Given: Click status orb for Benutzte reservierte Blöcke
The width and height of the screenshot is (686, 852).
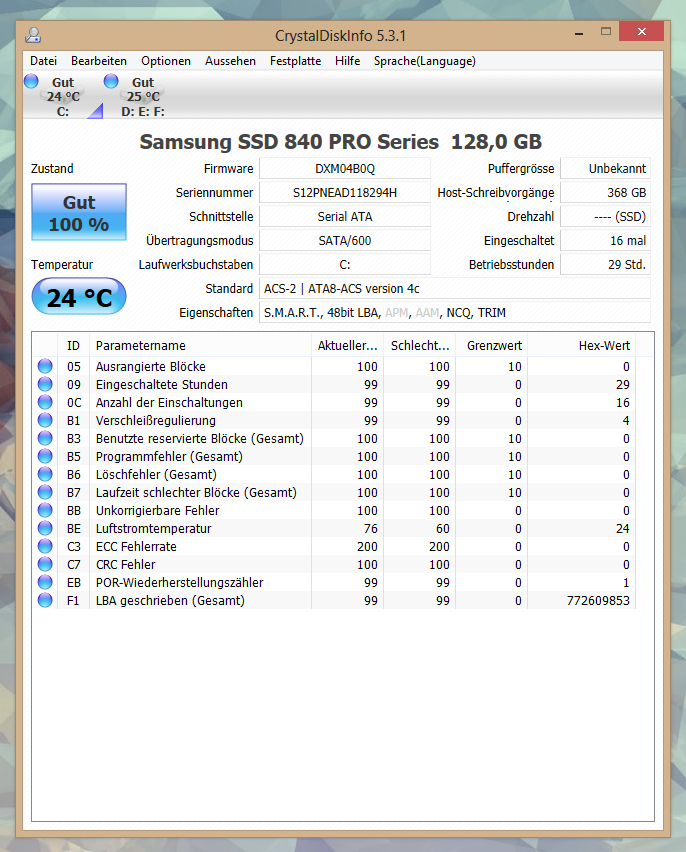Looking at the screenshot, I should (x=45, y=438).
